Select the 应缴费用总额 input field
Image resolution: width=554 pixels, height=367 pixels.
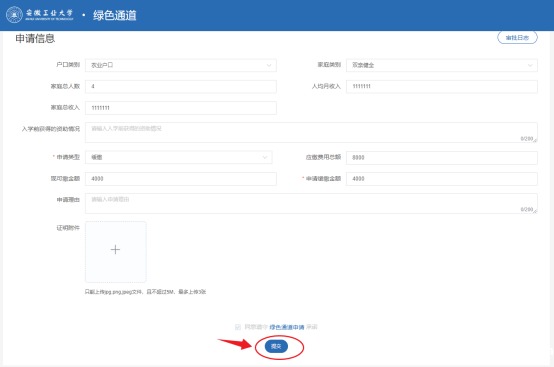pos(442,158)
